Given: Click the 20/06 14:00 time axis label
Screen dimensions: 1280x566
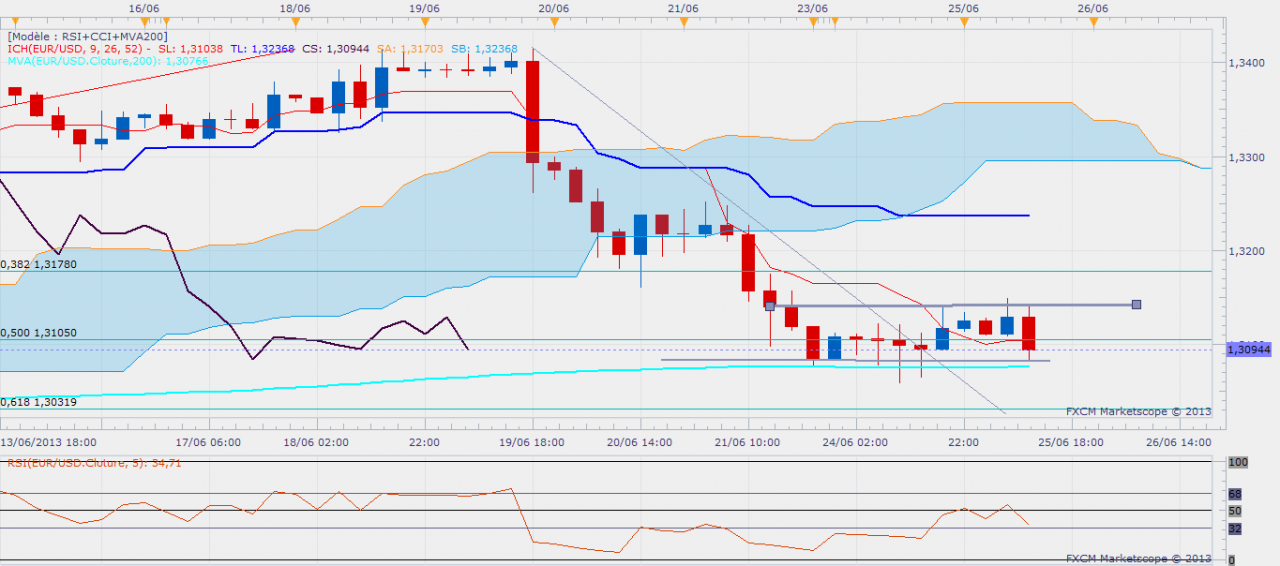Looking at the screenshot, I should pyautogui.click(x=638, y=441).
